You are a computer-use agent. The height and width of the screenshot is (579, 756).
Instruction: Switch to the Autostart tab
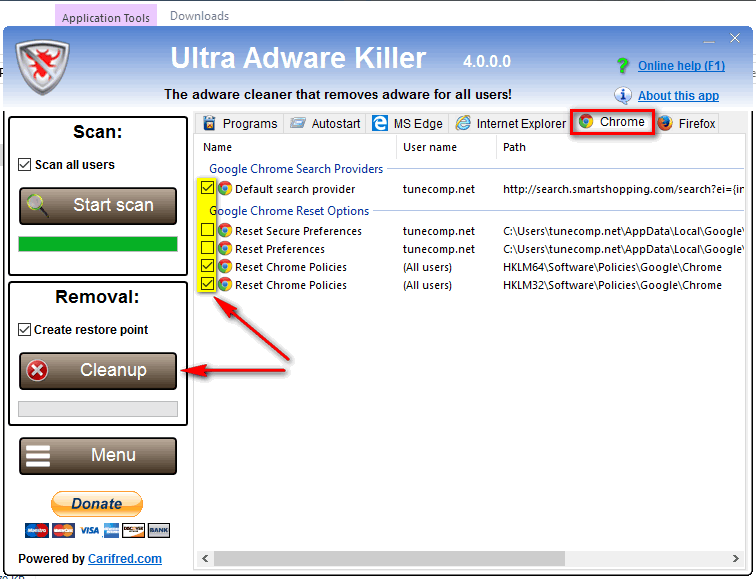click(324, 123)
